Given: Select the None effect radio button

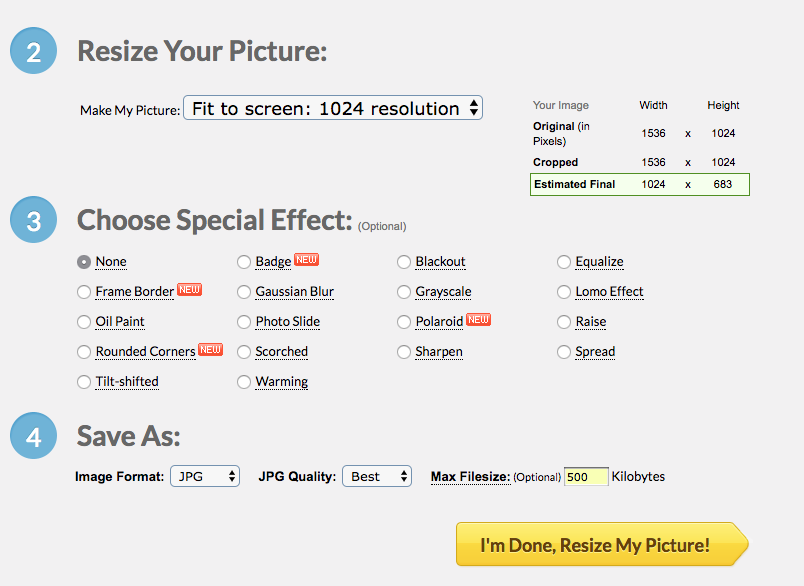Looking at the screenshot, I should (x=84, y=262).
